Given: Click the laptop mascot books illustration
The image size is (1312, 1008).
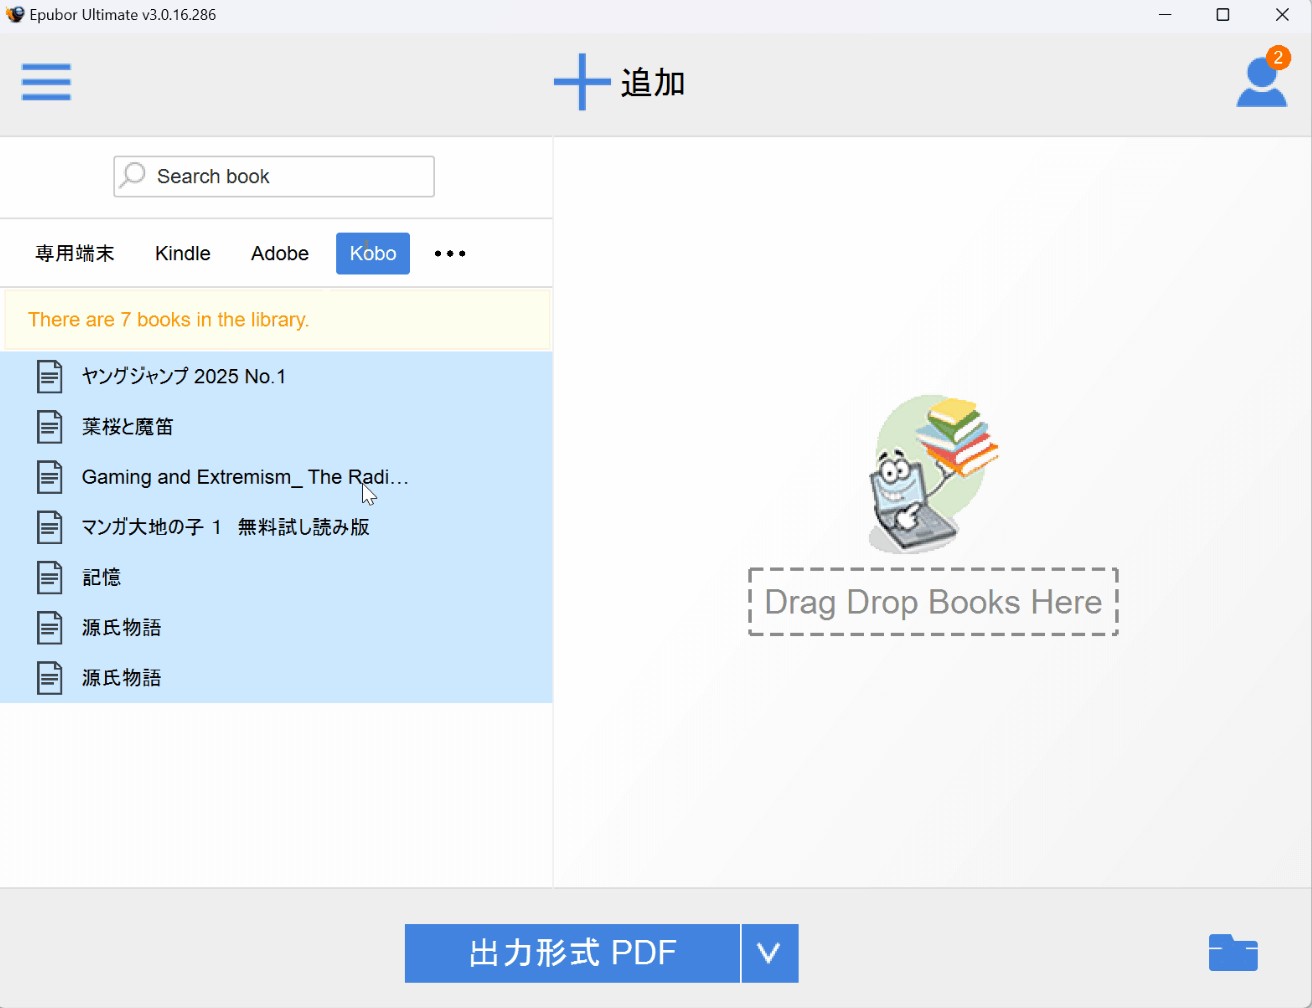Looking at the screenshot, I should tap(931, 474).
